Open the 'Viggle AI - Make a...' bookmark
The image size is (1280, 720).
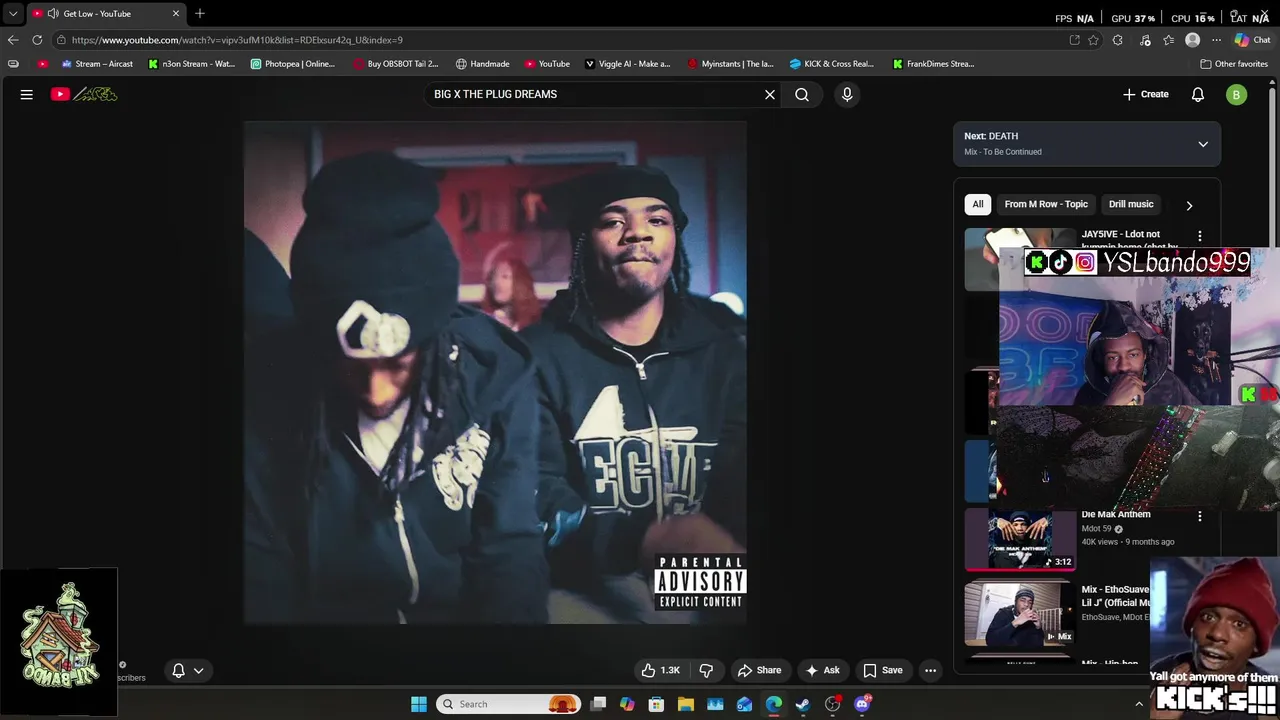coord(628,63)
